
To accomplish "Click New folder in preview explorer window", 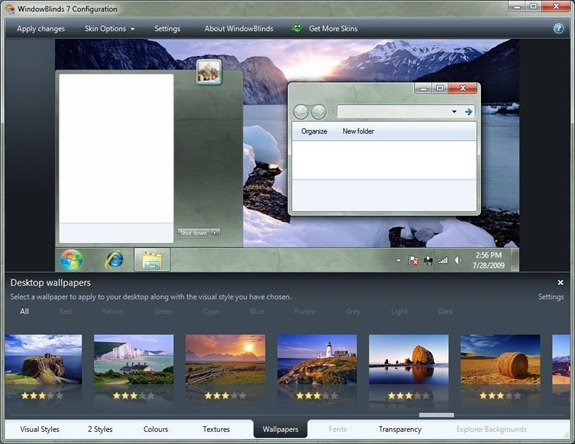I will click(358, 131).
